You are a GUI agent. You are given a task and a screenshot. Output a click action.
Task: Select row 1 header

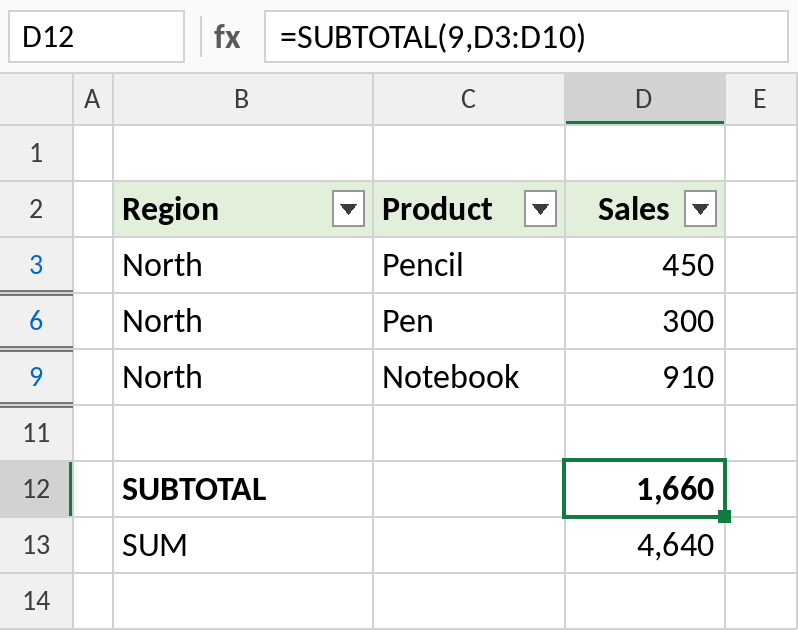pos(36,153)
